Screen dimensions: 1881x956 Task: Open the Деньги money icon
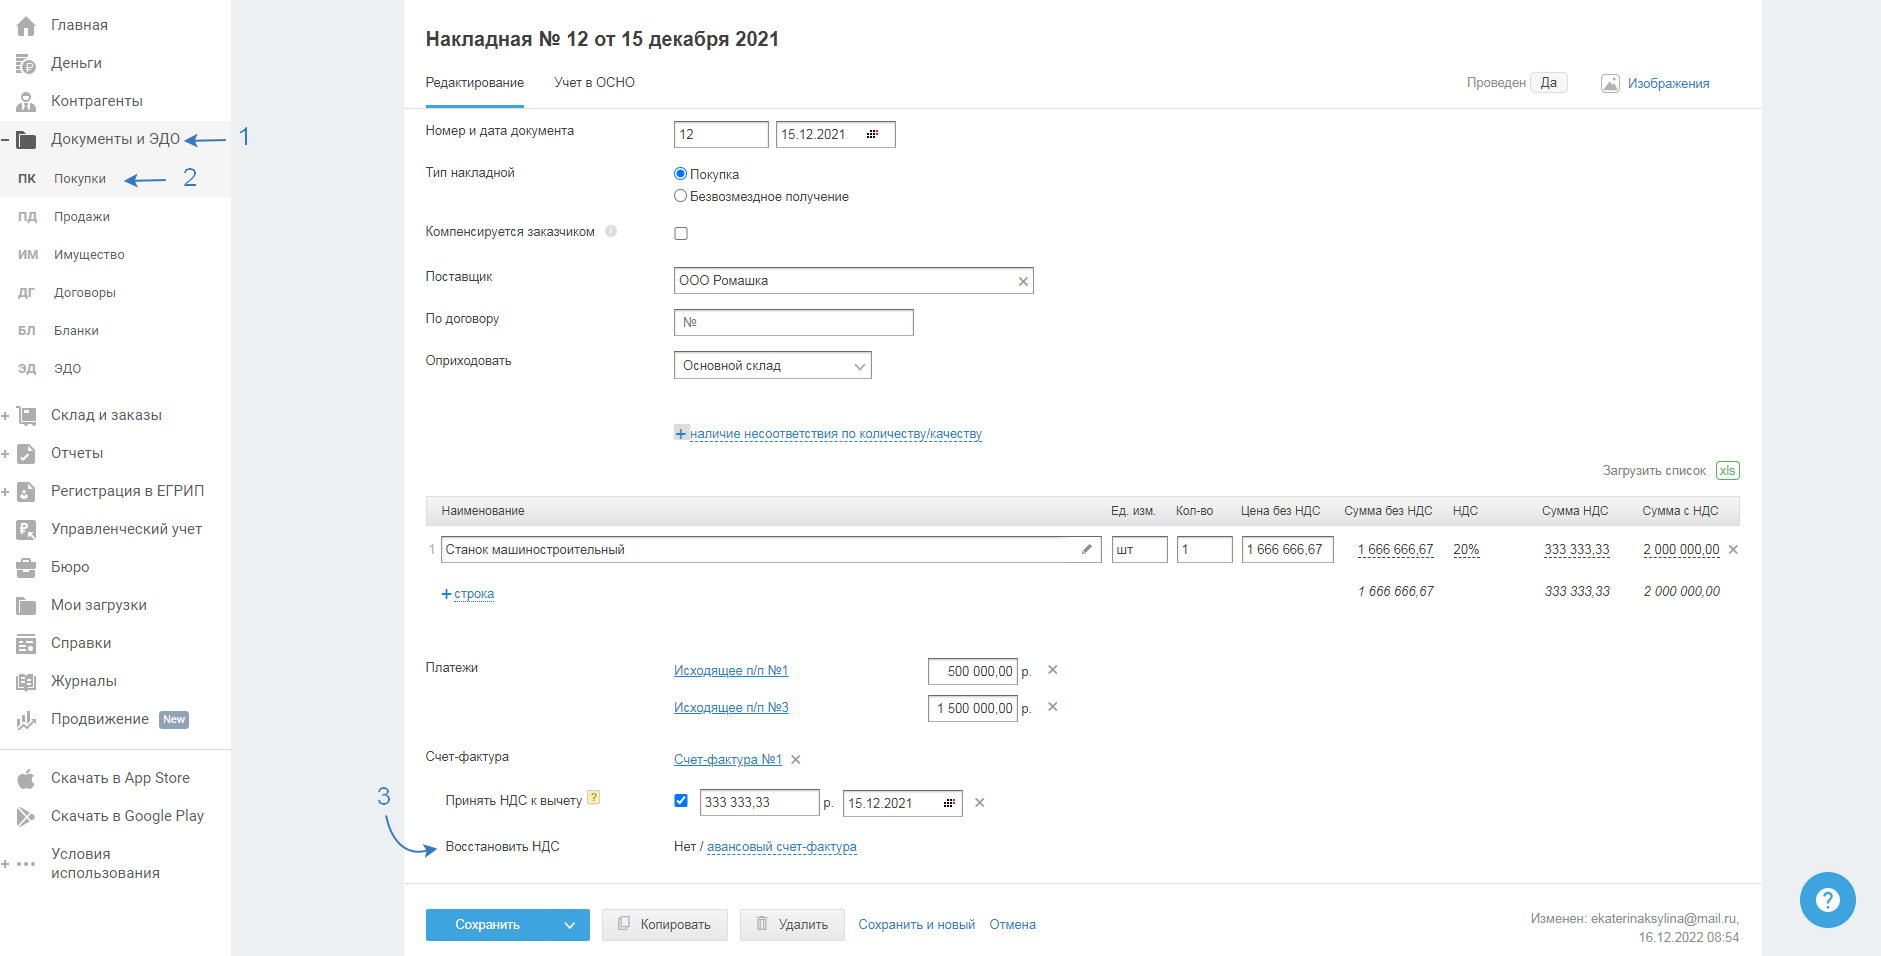pos(26,64)
